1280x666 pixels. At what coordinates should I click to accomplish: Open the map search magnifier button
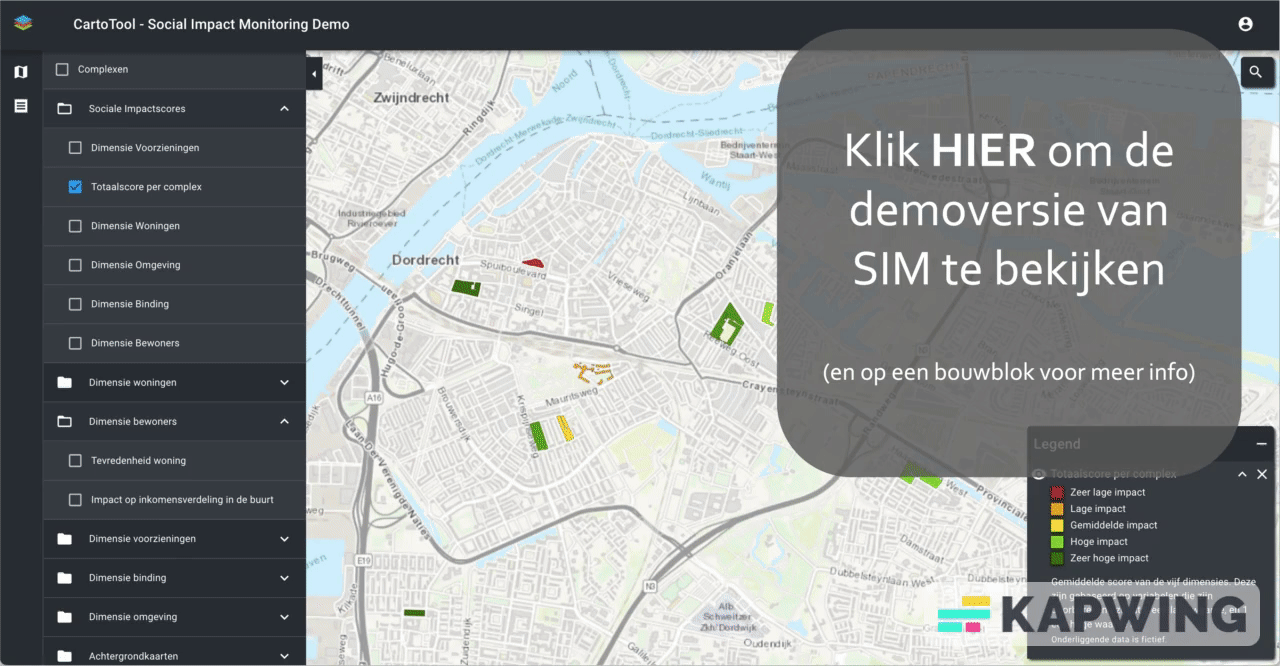[1256, 72]
